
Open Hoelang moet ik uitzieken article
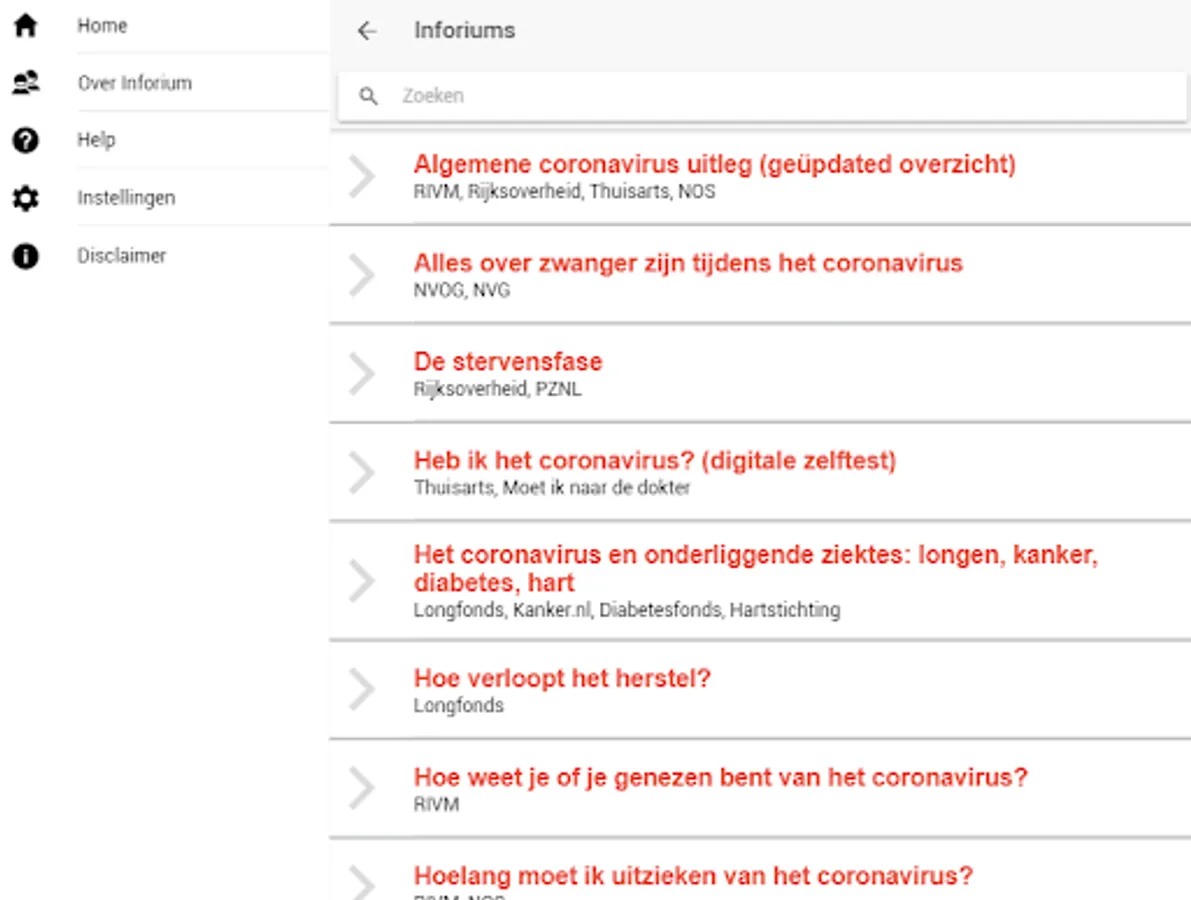pos(692,876)
